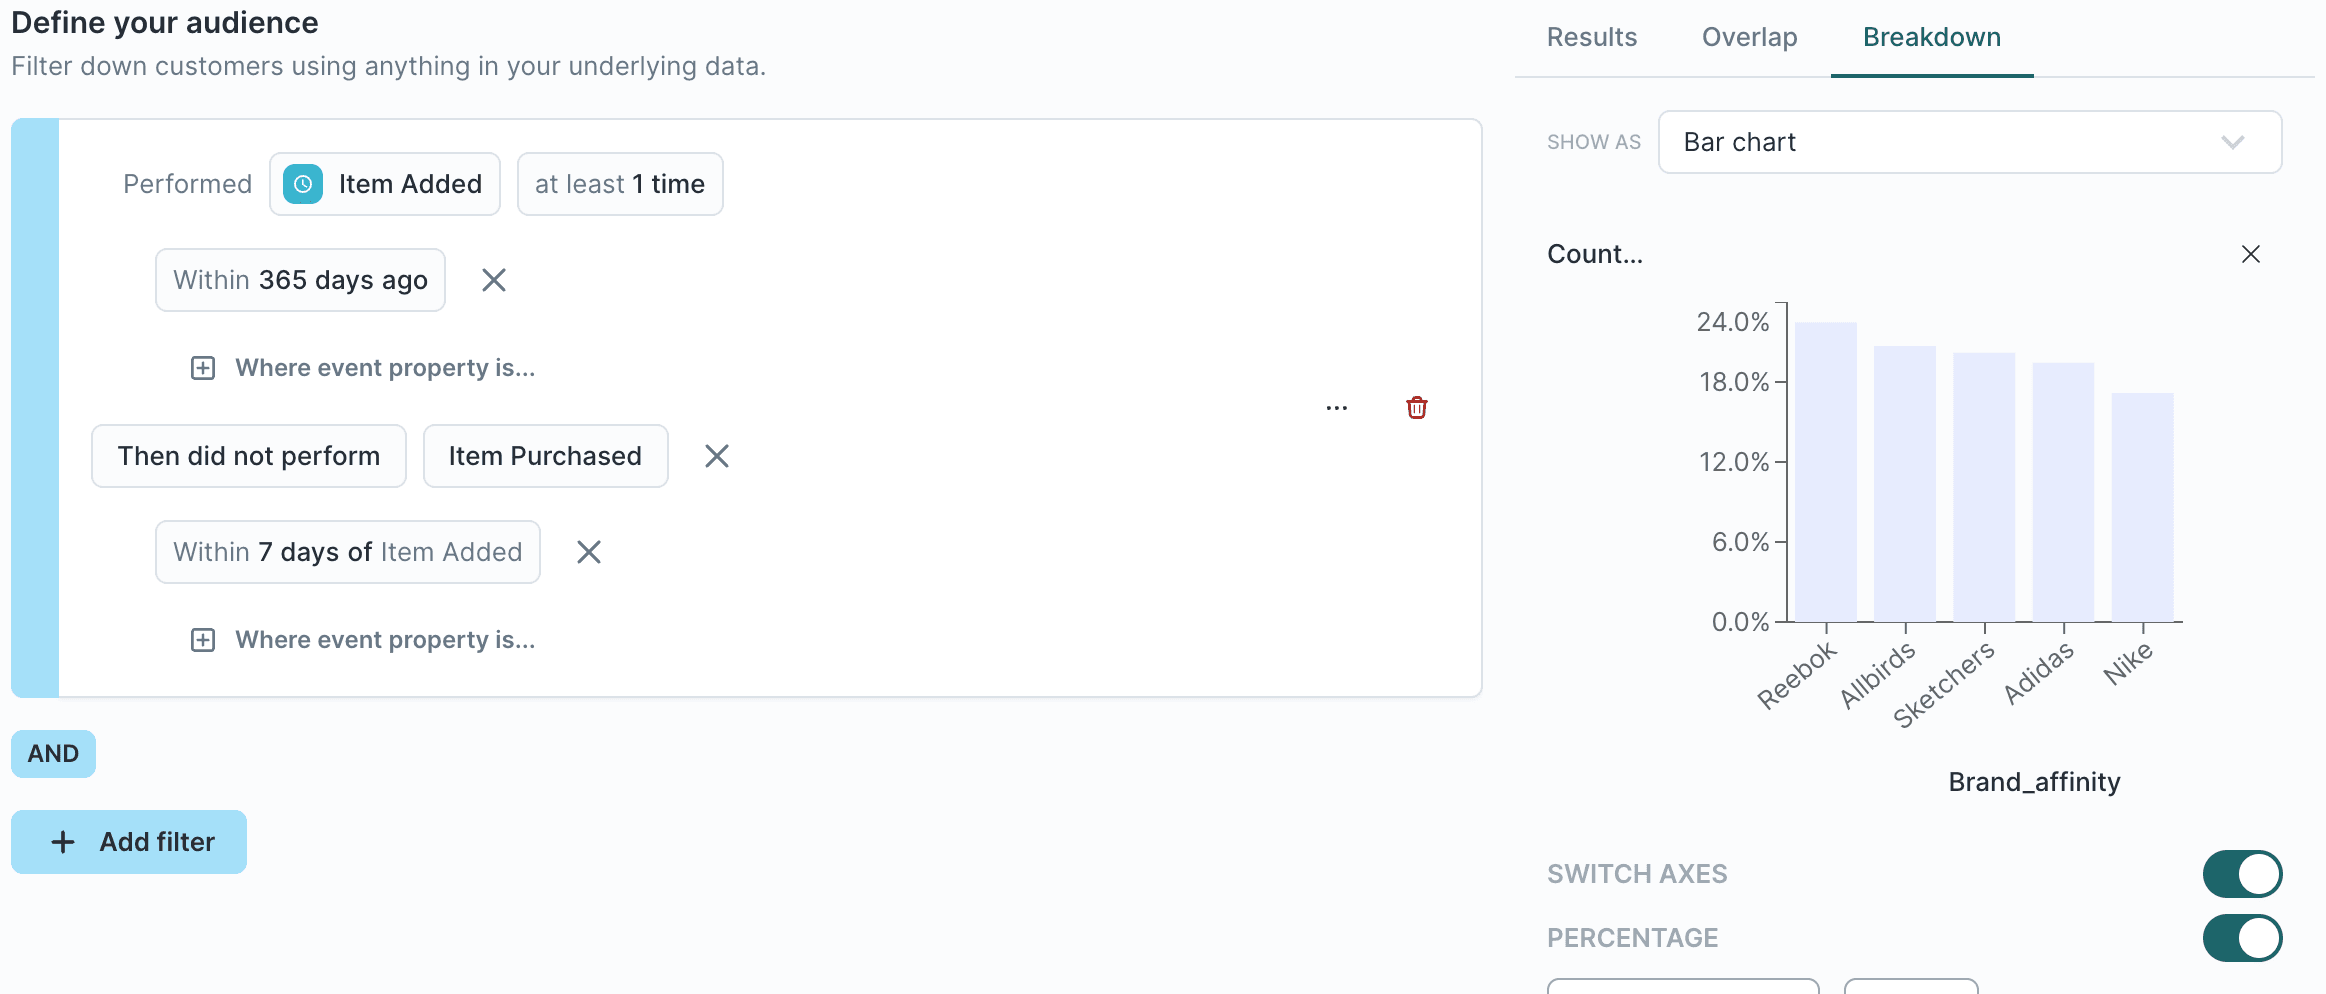The height and width of the screenshot is (994, 2326).
Task: Open the 'Then did not perform' selector
Action: coord(248,456)
